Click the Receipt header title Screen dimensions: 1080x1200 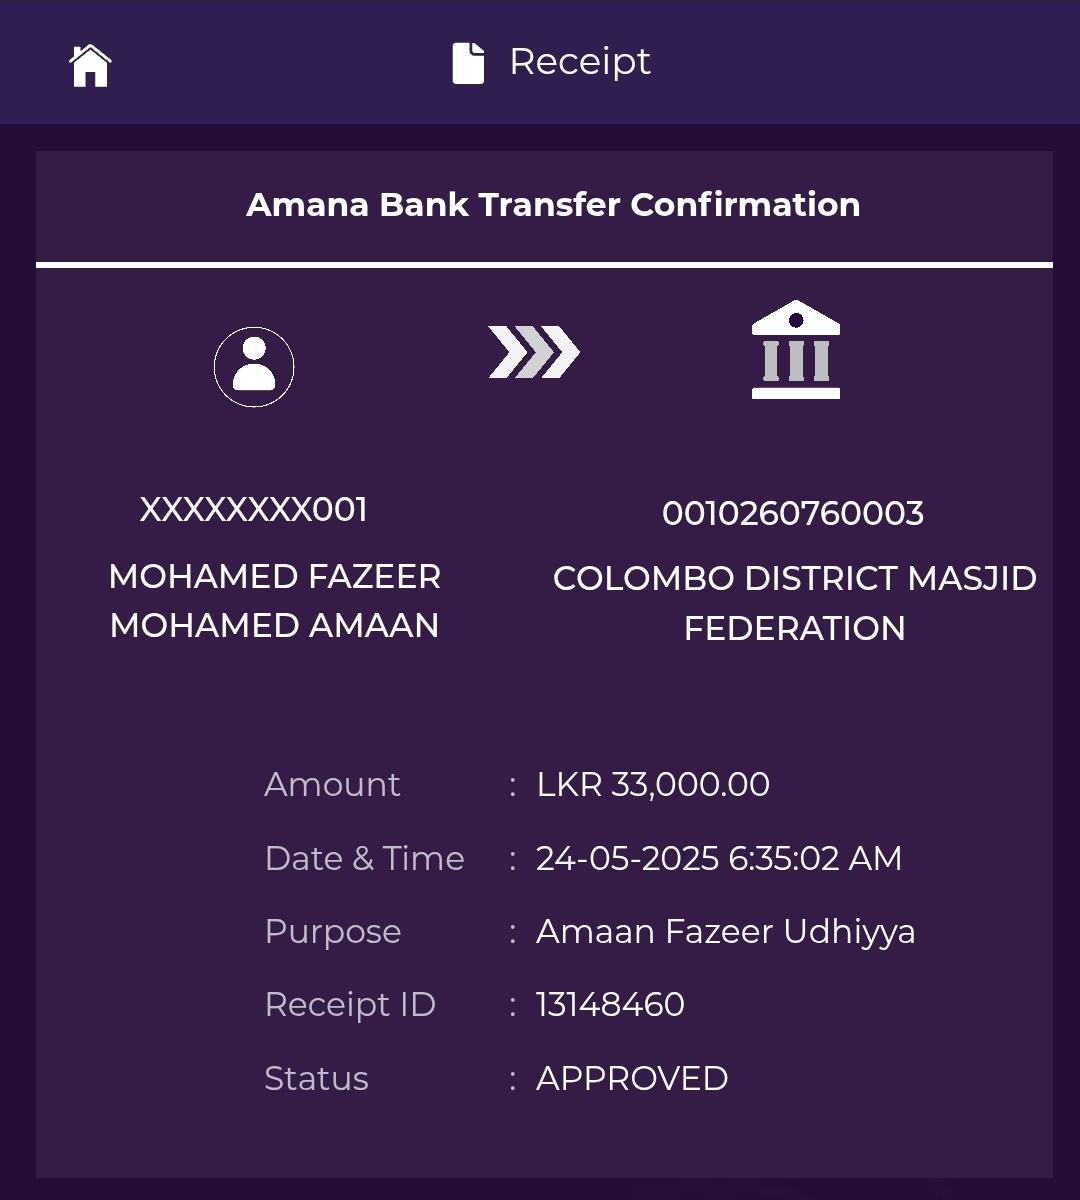(580, 62)
